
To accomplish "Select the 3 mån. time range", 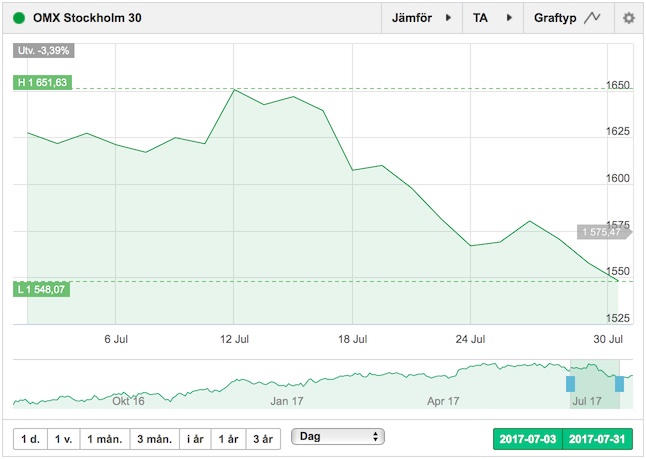I will [x=154, y=439].
